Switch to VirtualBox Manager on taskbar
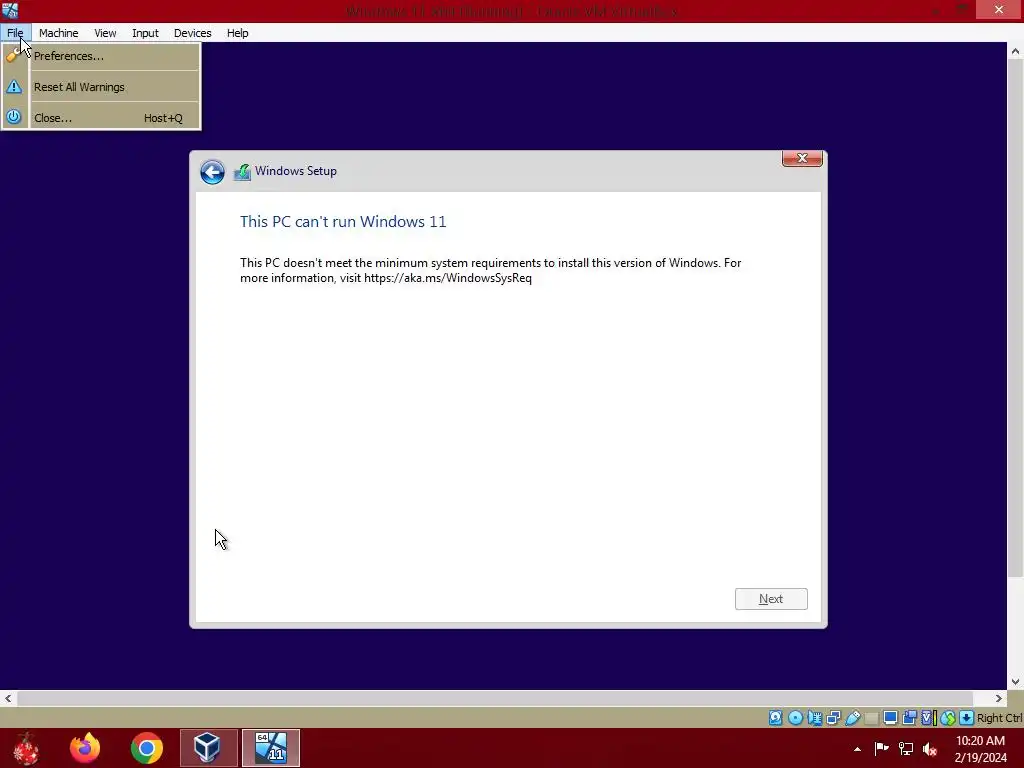Screen dimensions: 1024x768 tap(208, 748)
